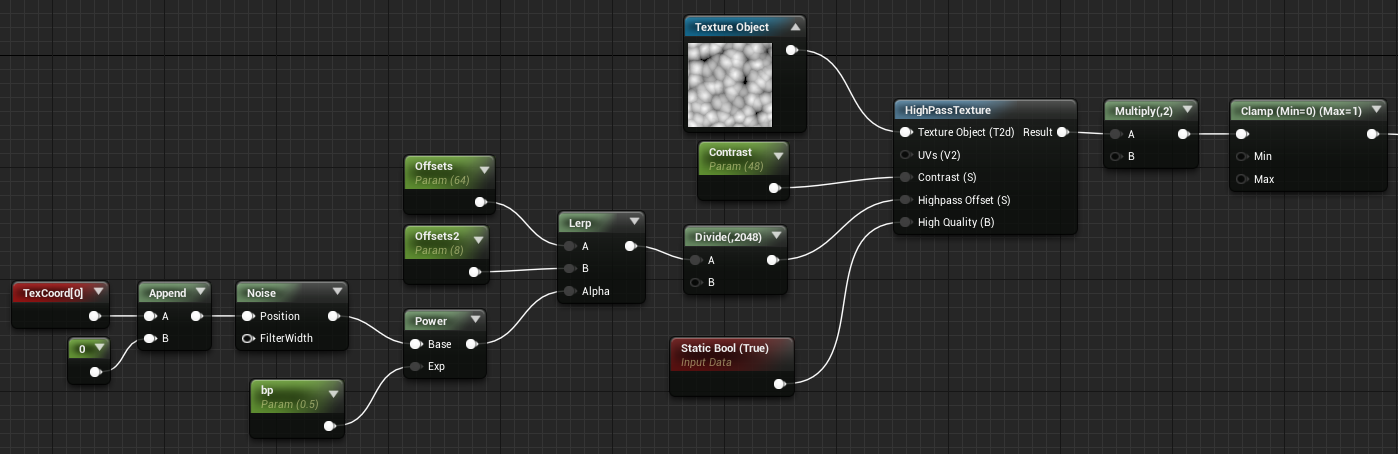1398x454 pixels.
Task: Click the Clamp node output pin
Action: point(1372,134)
